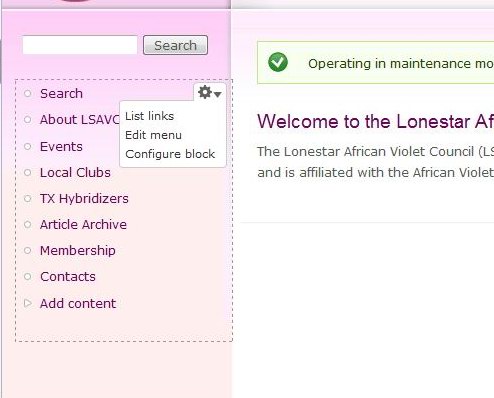Image resolution: width=494 pixels, height=398 pixels.
Task: Go to the Membership page
Action: (78, 250)
